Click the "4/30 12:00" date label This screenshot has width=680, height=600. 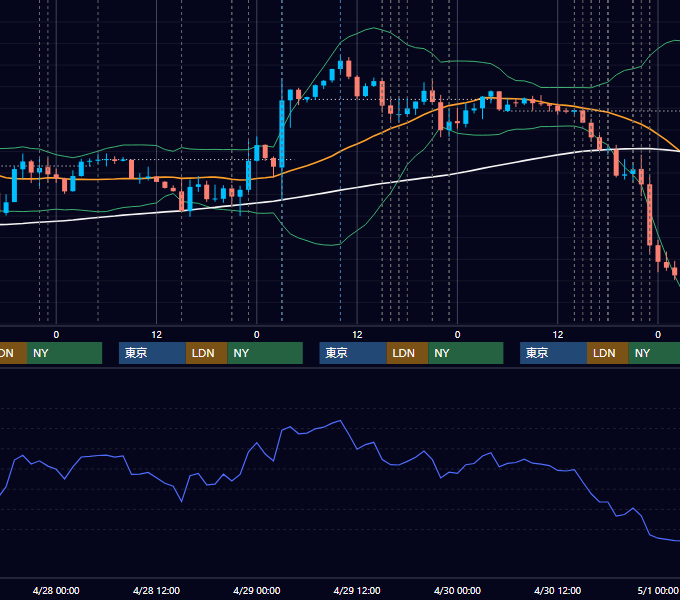[557, 590]
